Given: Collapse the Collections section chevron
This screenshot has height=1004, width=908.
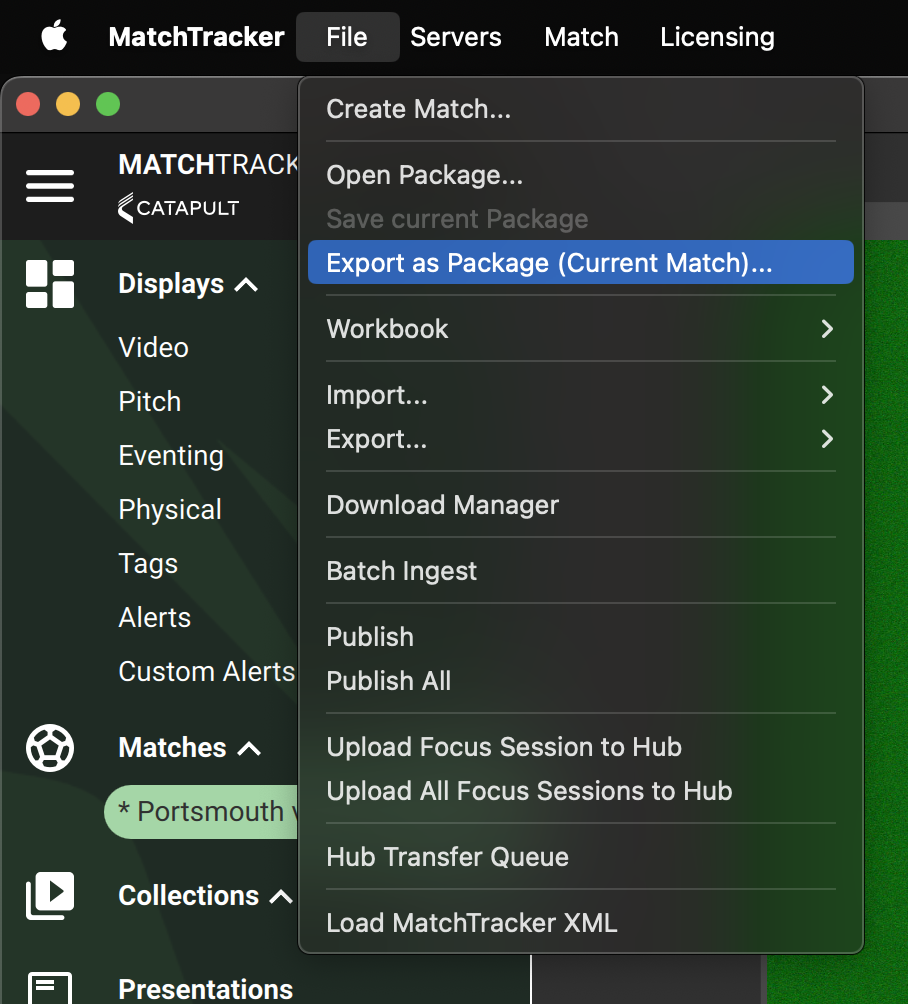Looking at the screenshot, I should (x=281, y=896).
